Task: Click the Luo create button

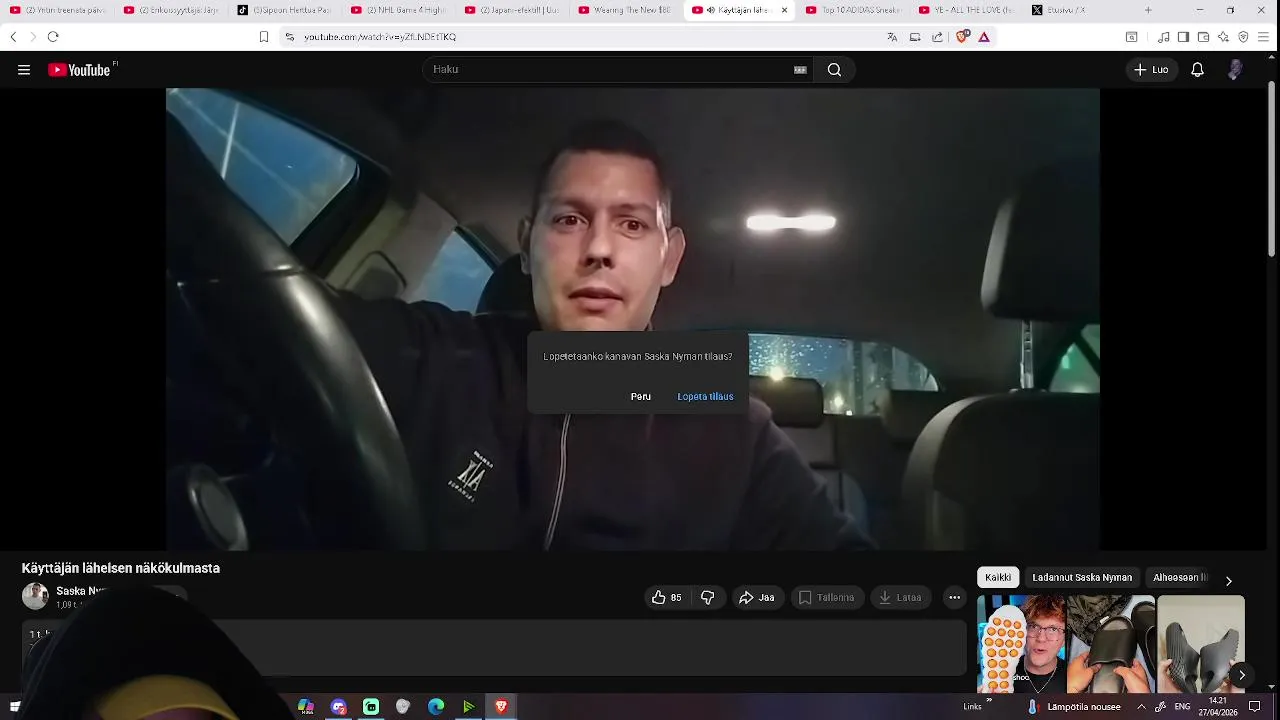Action: pyautogui.click(x=1151, y=70)
